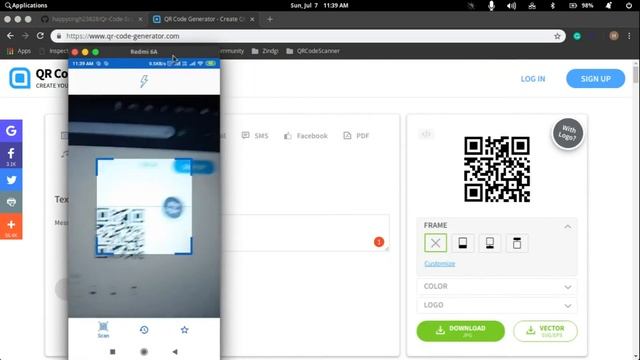Click the print sidebar share button
Screen dimensions: 640x360
tap(11, 202)
